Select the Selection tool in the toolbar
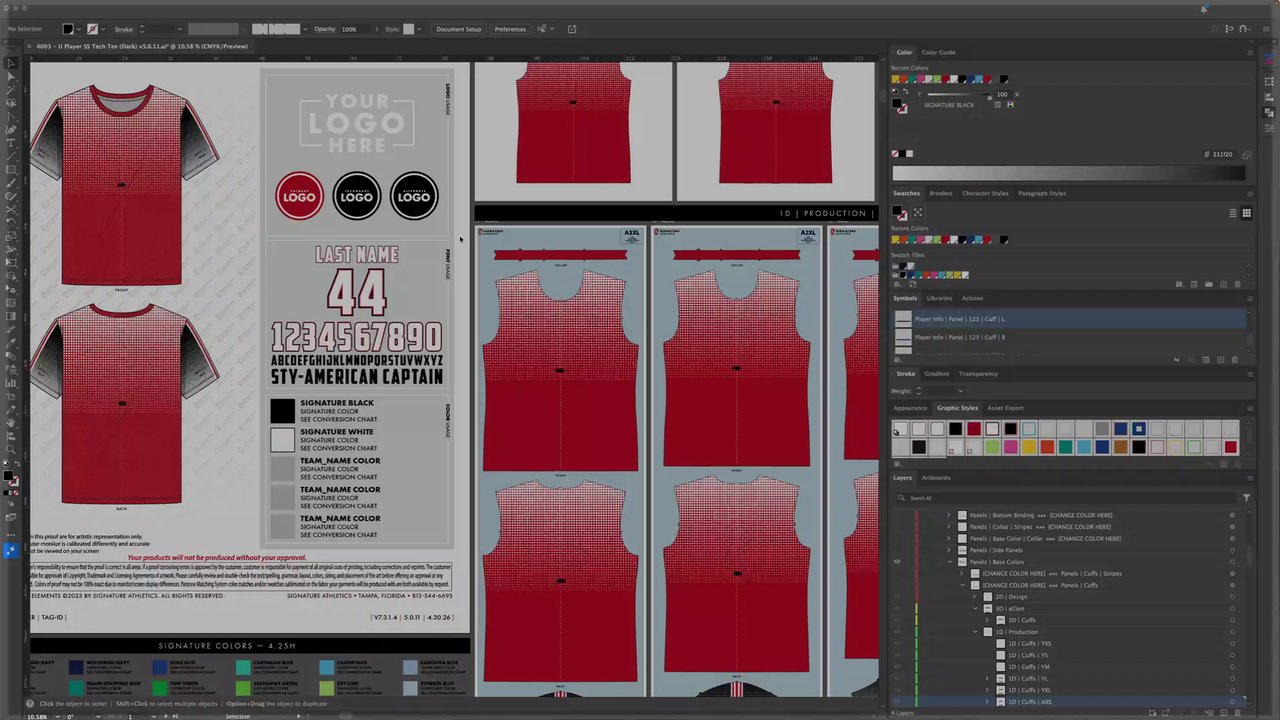 pos(10,63)
